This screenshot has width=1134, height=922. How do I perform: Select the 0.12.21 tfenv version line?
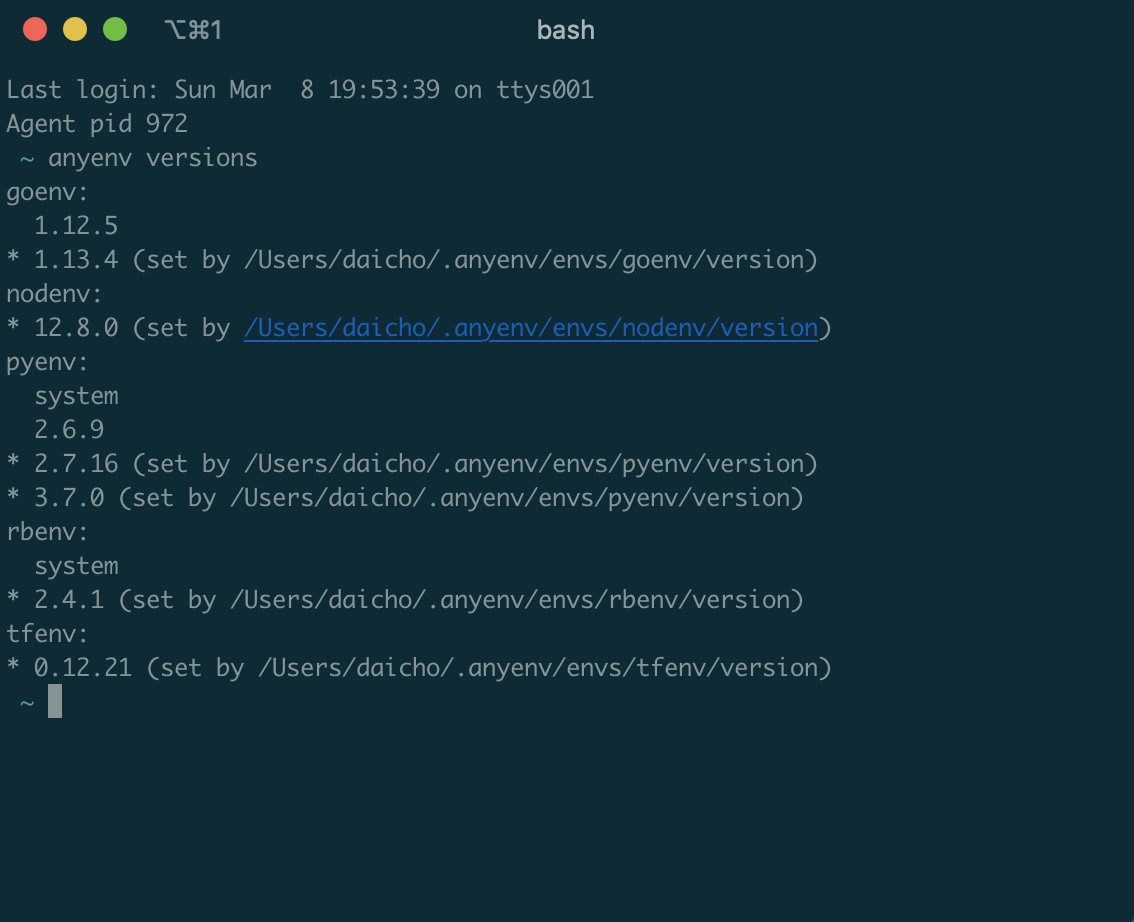419,668
